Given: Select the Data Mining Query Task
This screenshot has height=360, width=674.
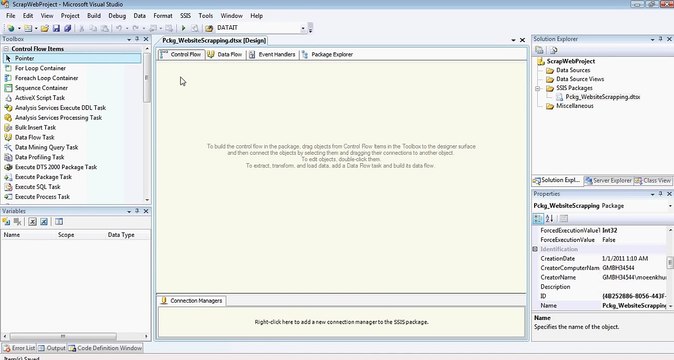Looking at the screenshot, I should pyautogui.click(x=46, y=147).
